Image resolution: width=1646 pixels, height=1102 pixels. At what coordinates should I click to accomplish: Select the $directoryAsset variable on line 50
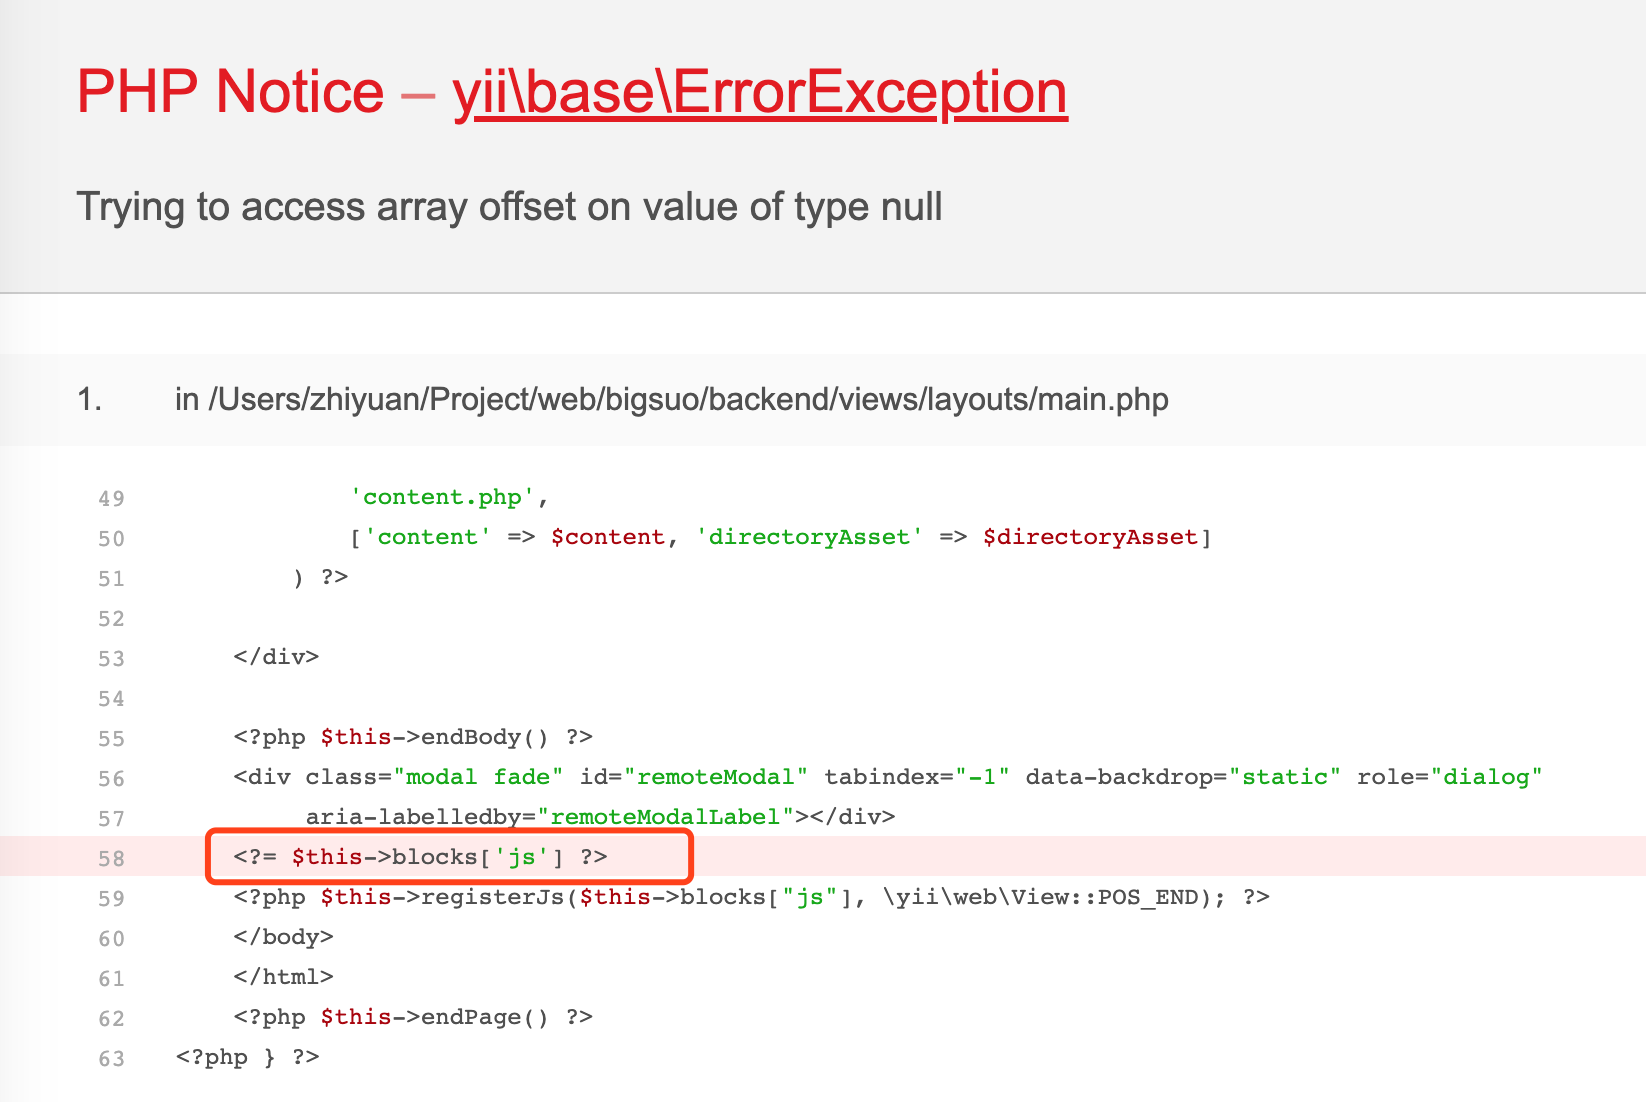[x=1090, y=537]
